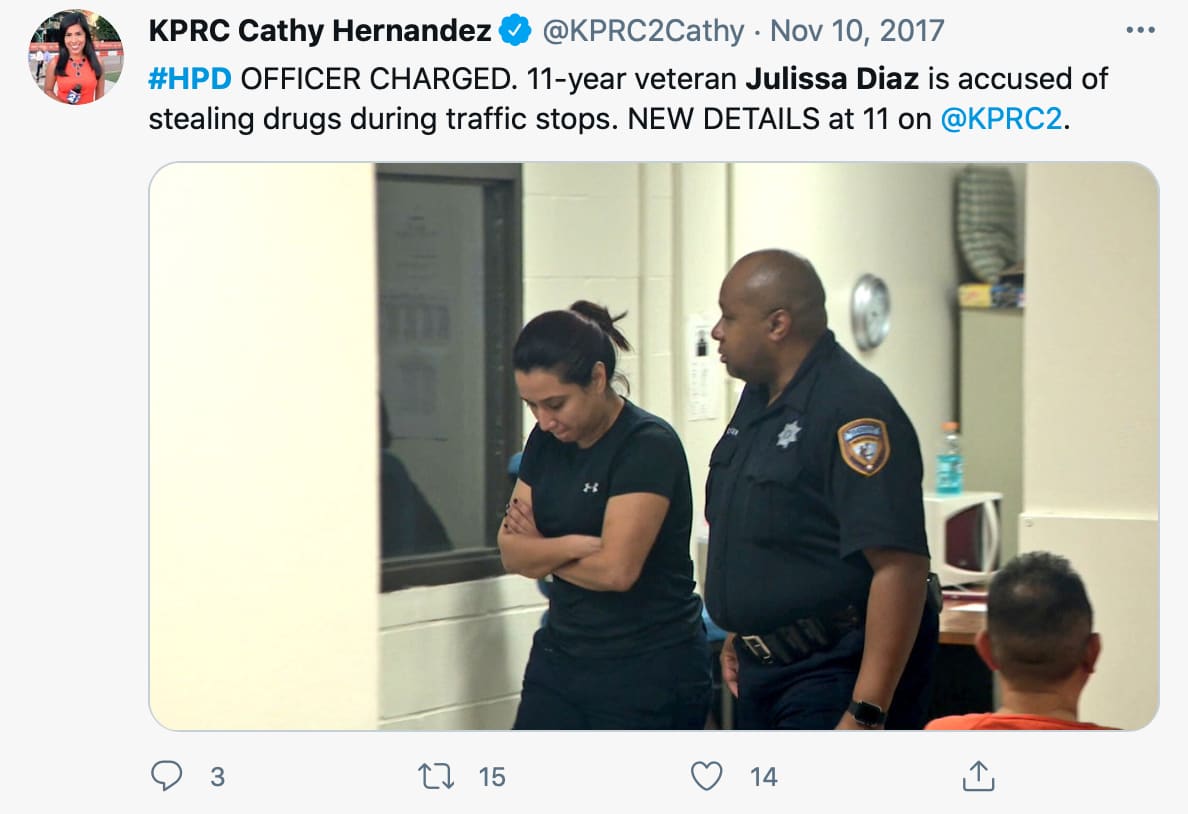Enlarge the attached tweet photo
This screenshot has height=814, width=1188.
(653, 446)
